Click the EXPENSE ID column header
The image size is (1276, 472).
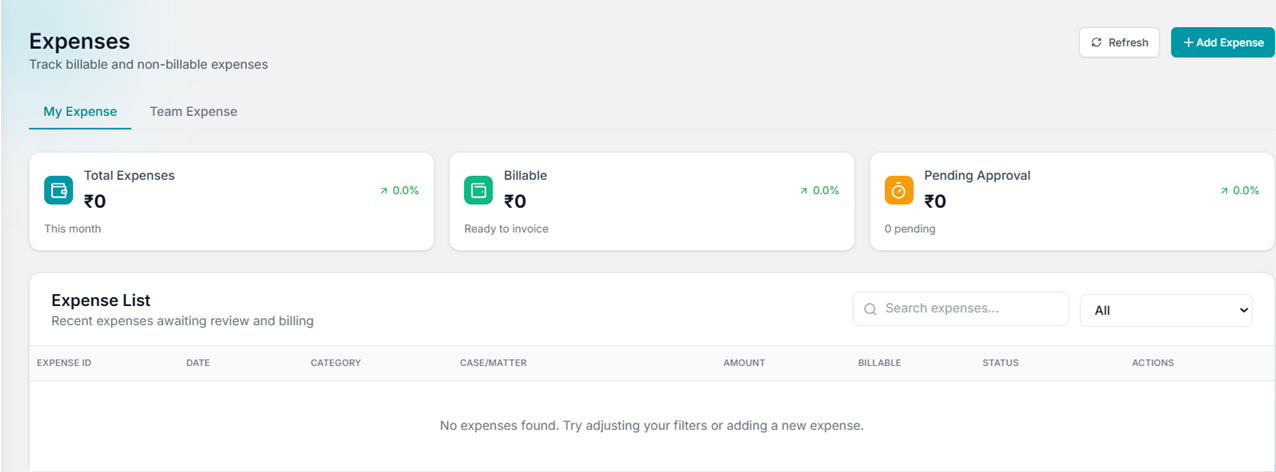[64, 363]
